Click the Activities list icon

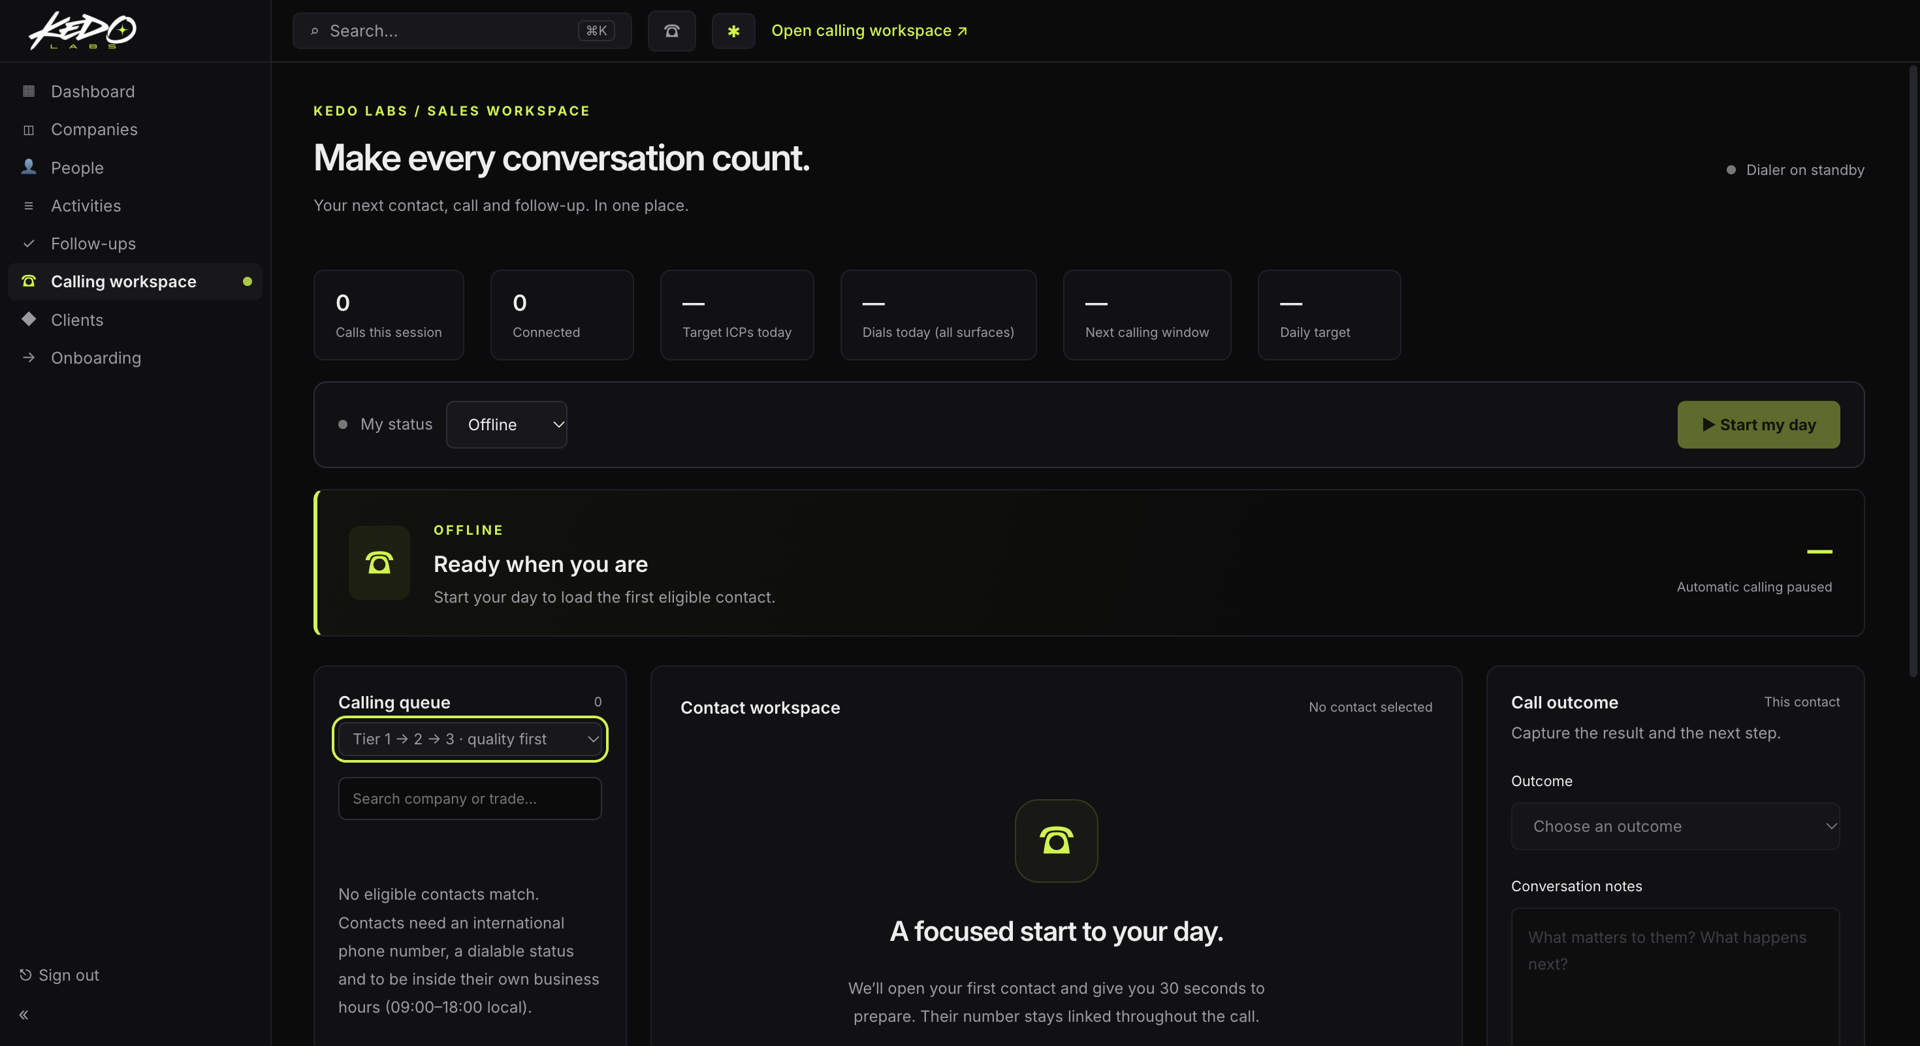(x=29, y=205)
